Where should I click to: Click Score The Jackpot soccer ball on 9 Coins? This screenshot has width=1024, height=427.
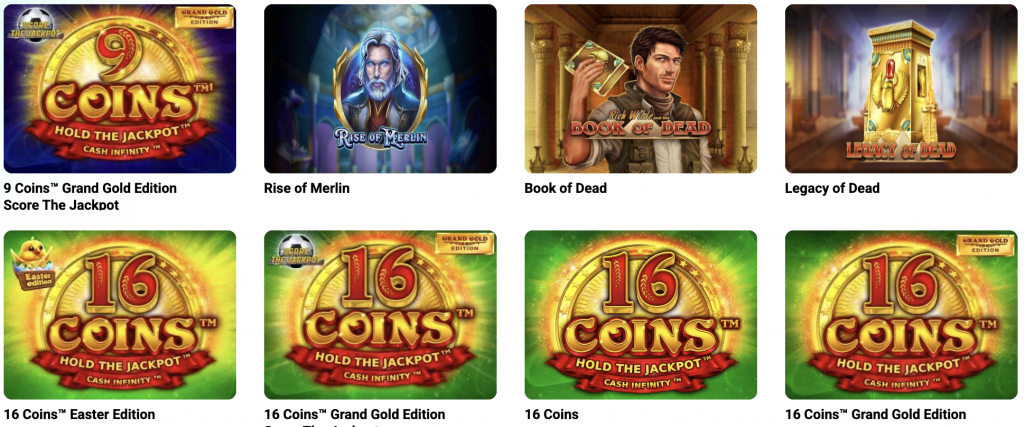[35, 25]
